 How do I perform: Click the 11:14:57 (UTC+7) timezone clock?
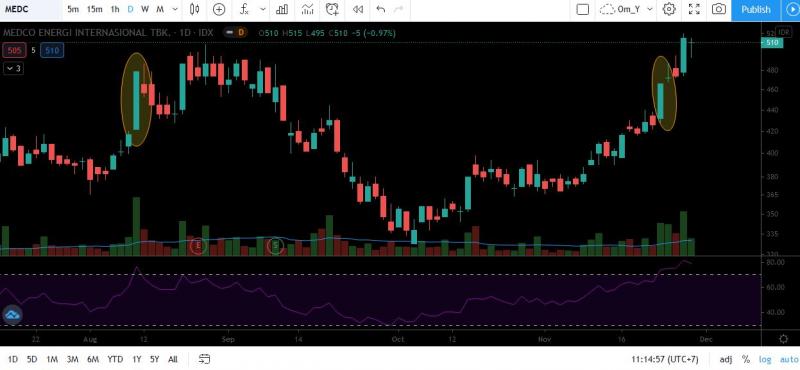point(665,359)
